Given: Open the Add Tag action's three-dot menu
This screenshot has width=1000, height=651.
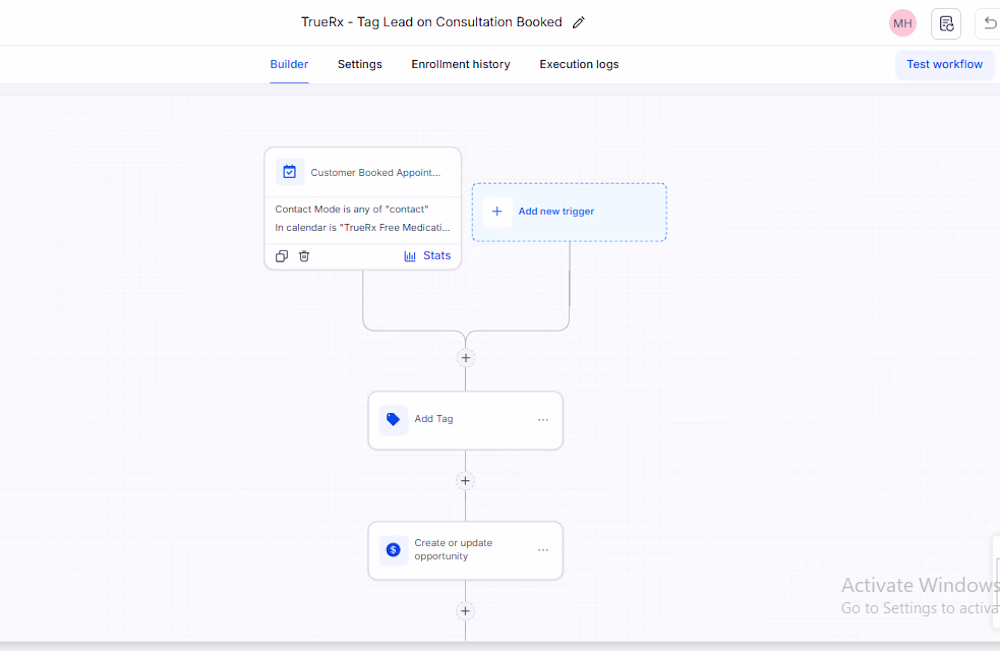Looking at the screenshot, I should pyautogui.click(x=543, y=420).
